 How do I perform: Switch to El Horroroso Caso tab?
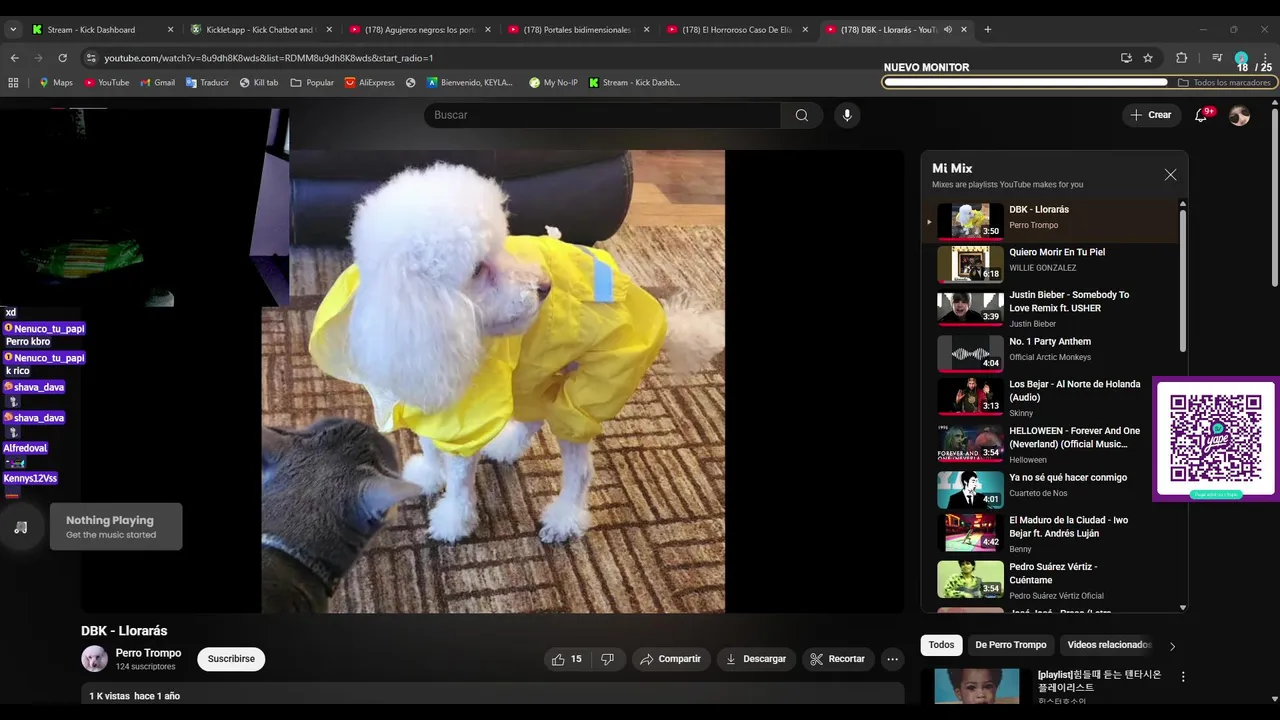coord(738,30)
